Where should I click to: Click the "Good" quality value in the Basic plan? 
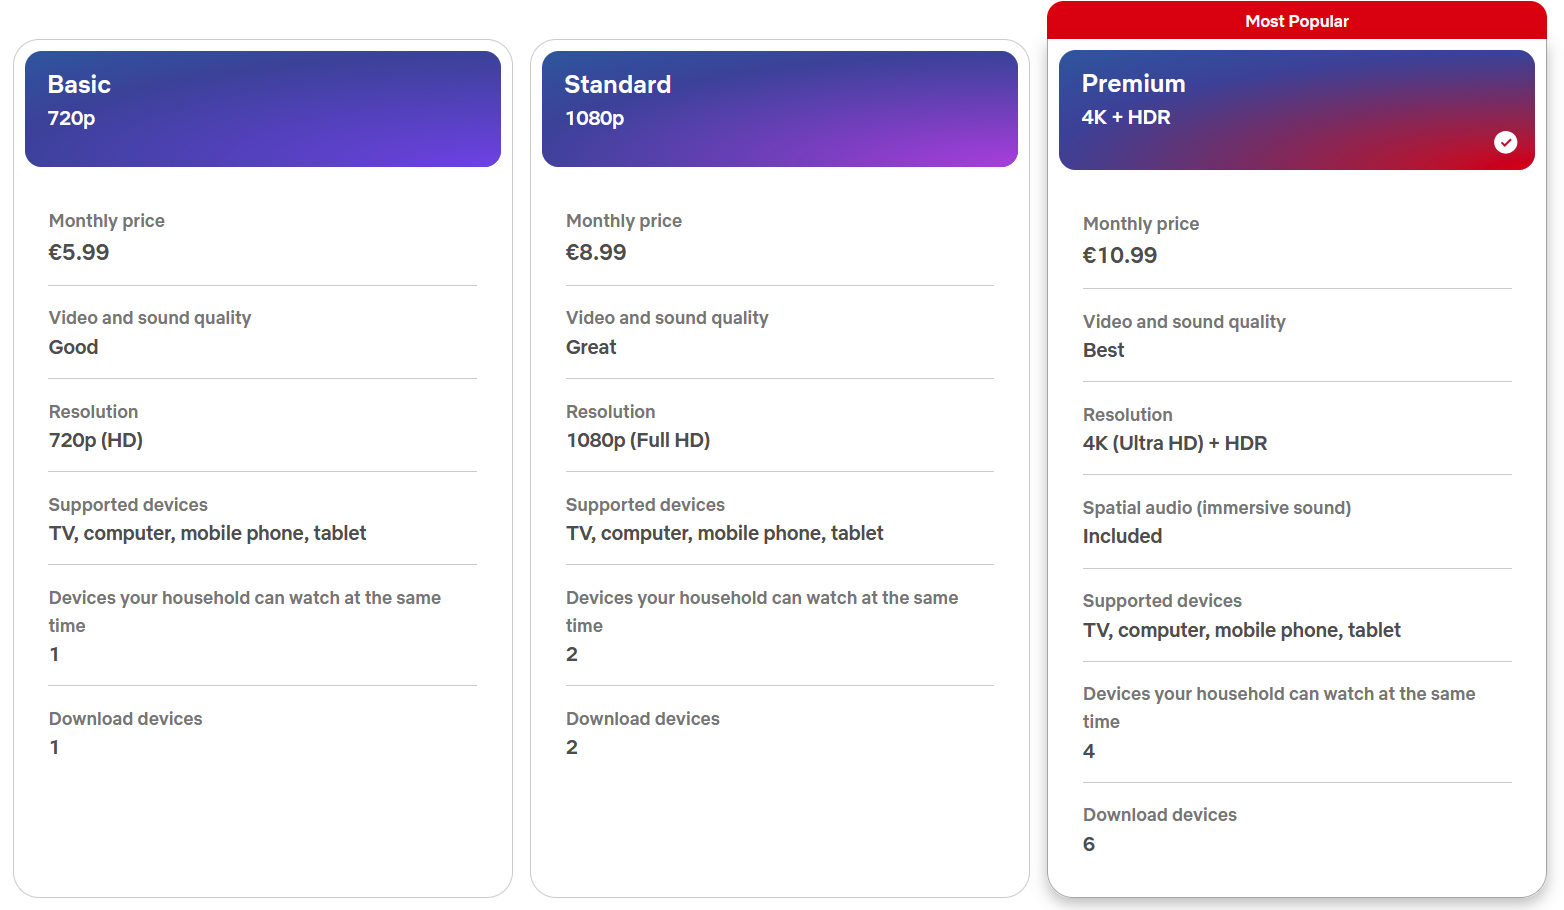[73, 347]
